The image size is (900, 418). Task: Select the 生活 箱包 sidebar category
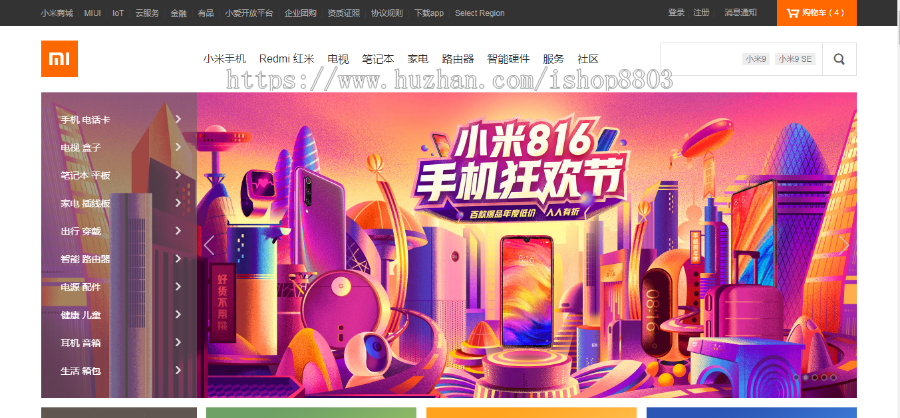point(119,370)
